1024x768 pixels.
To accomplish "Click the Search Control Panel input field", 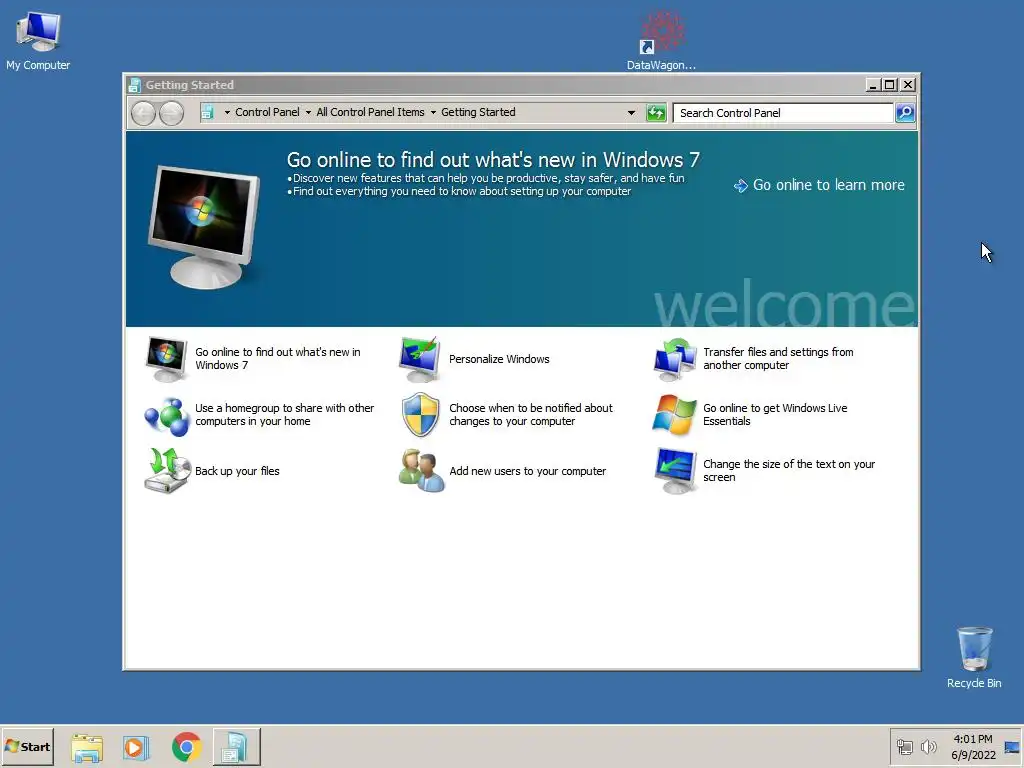I will coord(783,113).
